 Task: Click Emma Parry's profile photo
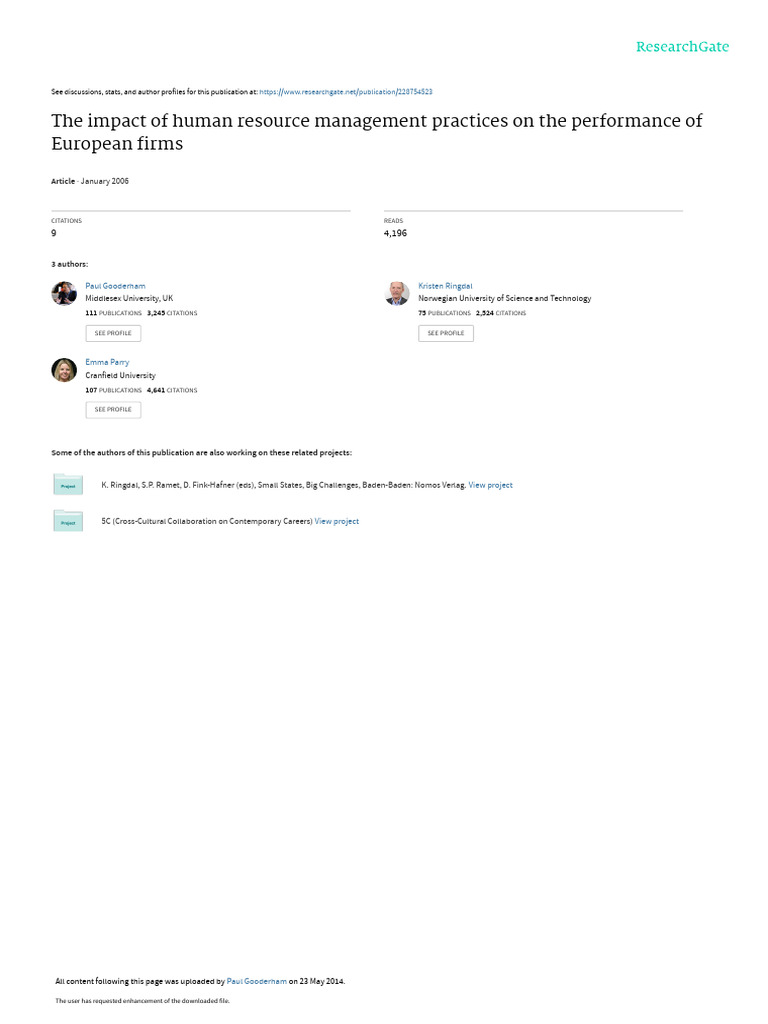coord(64,370)
